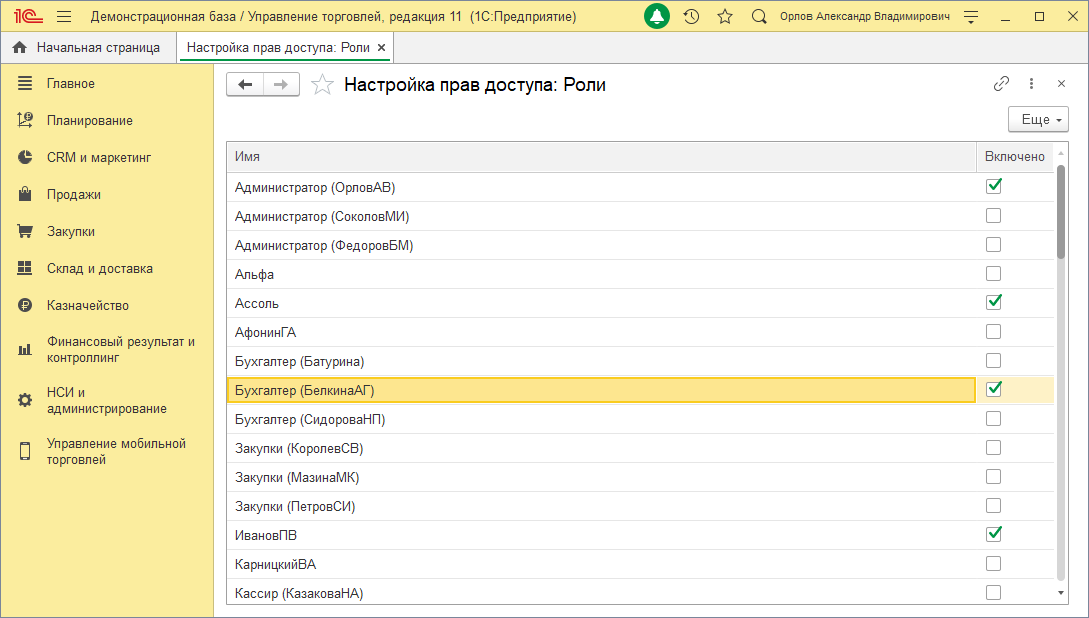The image size is (1089, 618).
Task: Enable Бухгалтер (Батурина) checkbox
Action: (994, 361)
